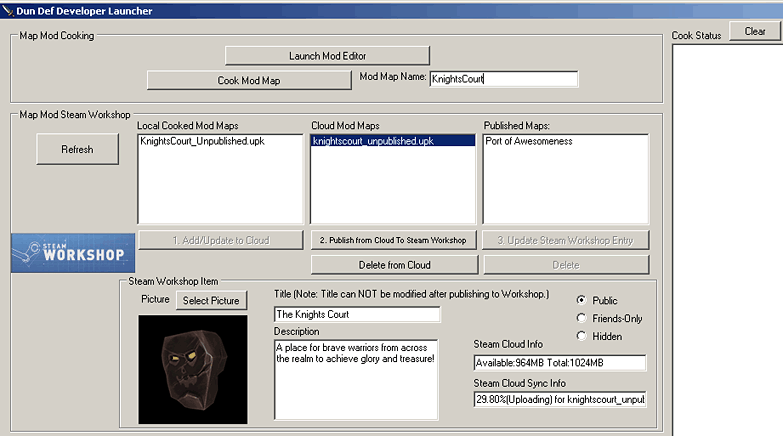Image resolution: width=783 pixels, height=436 pixels.
Task: Click the Steam Cloud Info field
Action: coord(560,363)
